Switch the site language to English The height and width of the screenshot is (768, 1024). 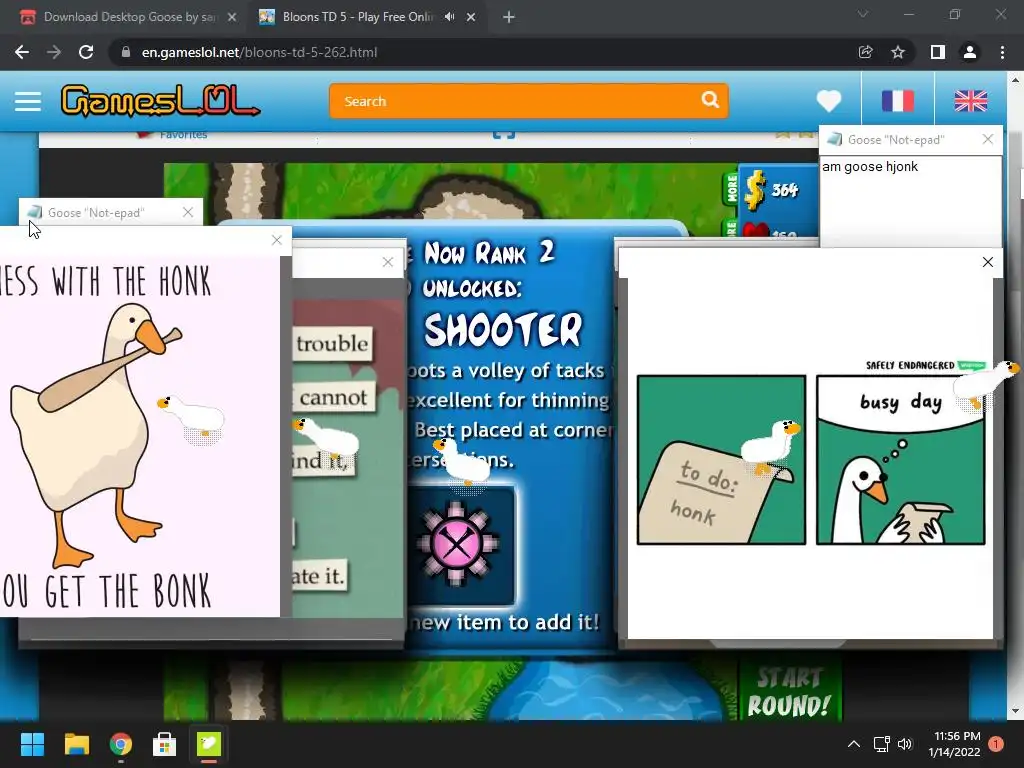click(x=970, y=101)
